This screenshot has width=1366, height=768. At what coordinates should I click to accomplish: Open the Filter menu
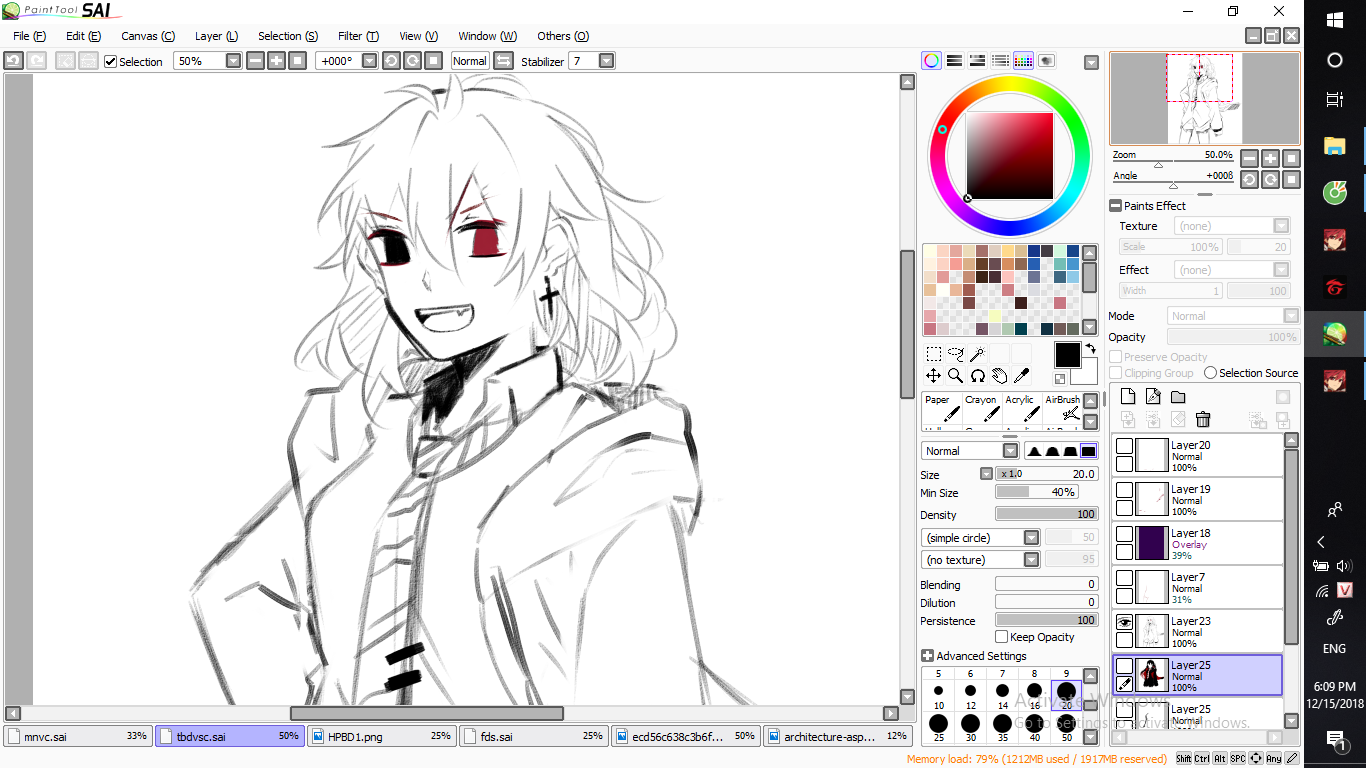[x=358, y=36]
